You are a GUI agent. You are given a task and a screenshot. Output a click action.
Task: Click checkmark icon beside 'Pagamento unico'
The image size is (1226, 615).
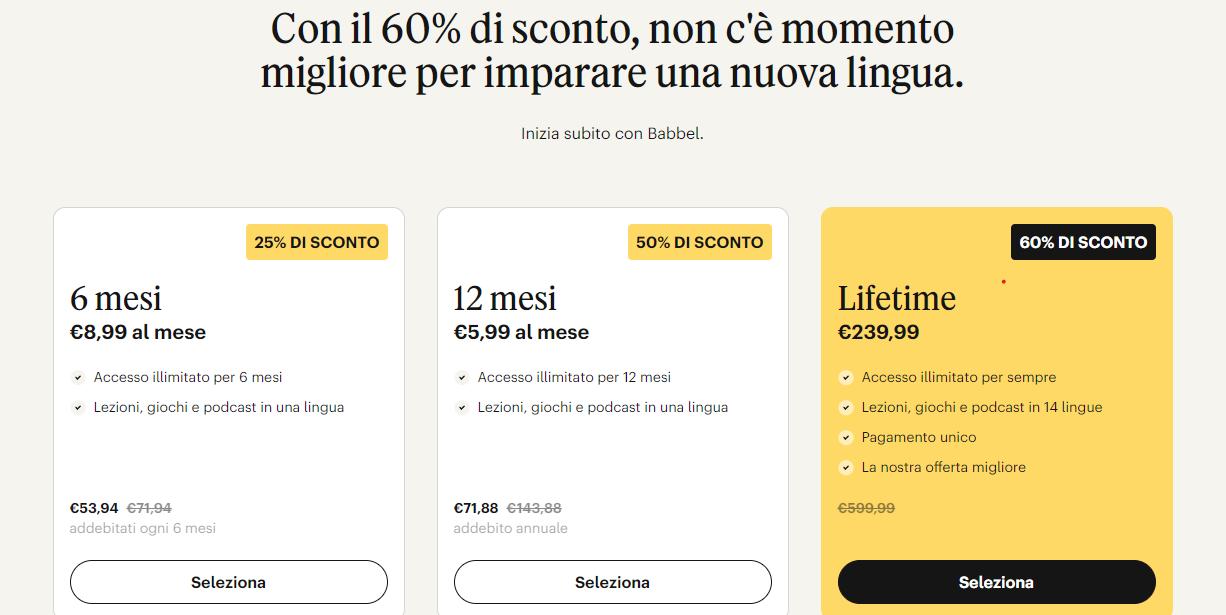[x=846, y=438]
